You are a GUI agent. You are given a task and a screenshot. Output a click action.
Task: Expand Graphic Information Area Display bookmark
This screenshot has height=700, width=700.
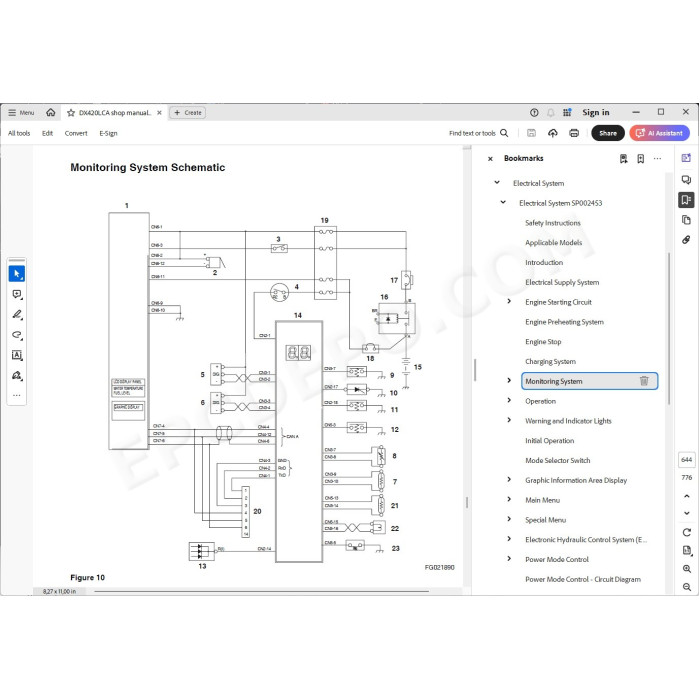(x=509, y=479)
